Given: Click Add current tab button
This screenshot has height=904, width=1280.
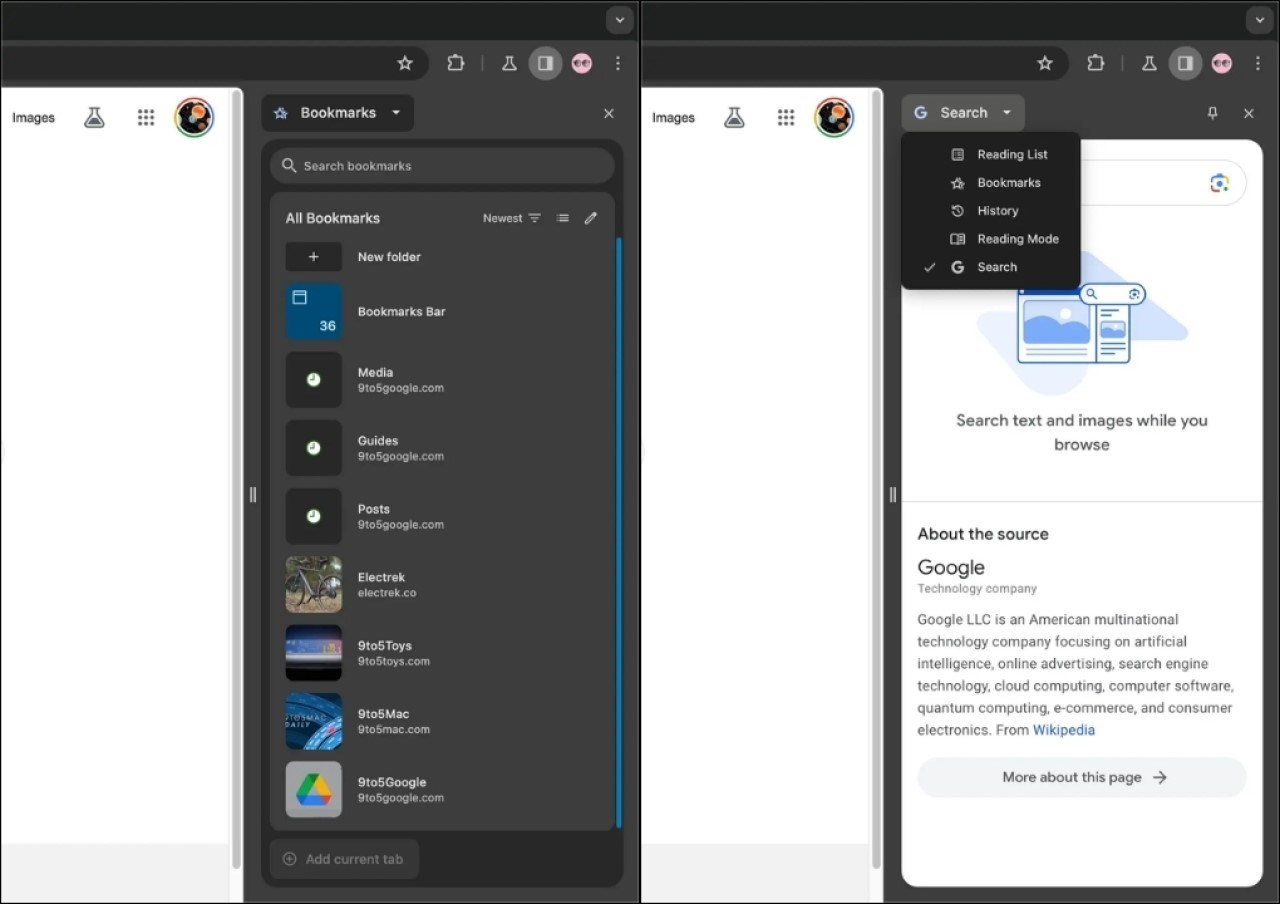Looking at the screenshot, I should pyautogui.click(x=344, y=859).
